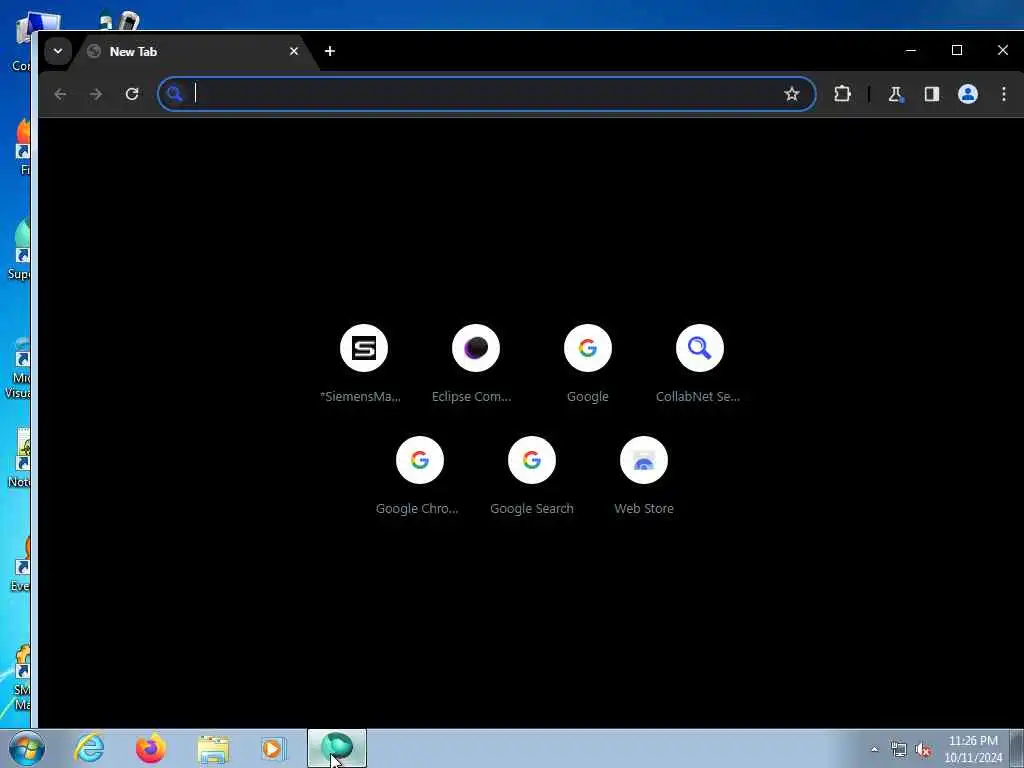Open the Google shortcut tile
This screenshot has width=1024, height=768.
pyautogui.click(x=588, y=363)
